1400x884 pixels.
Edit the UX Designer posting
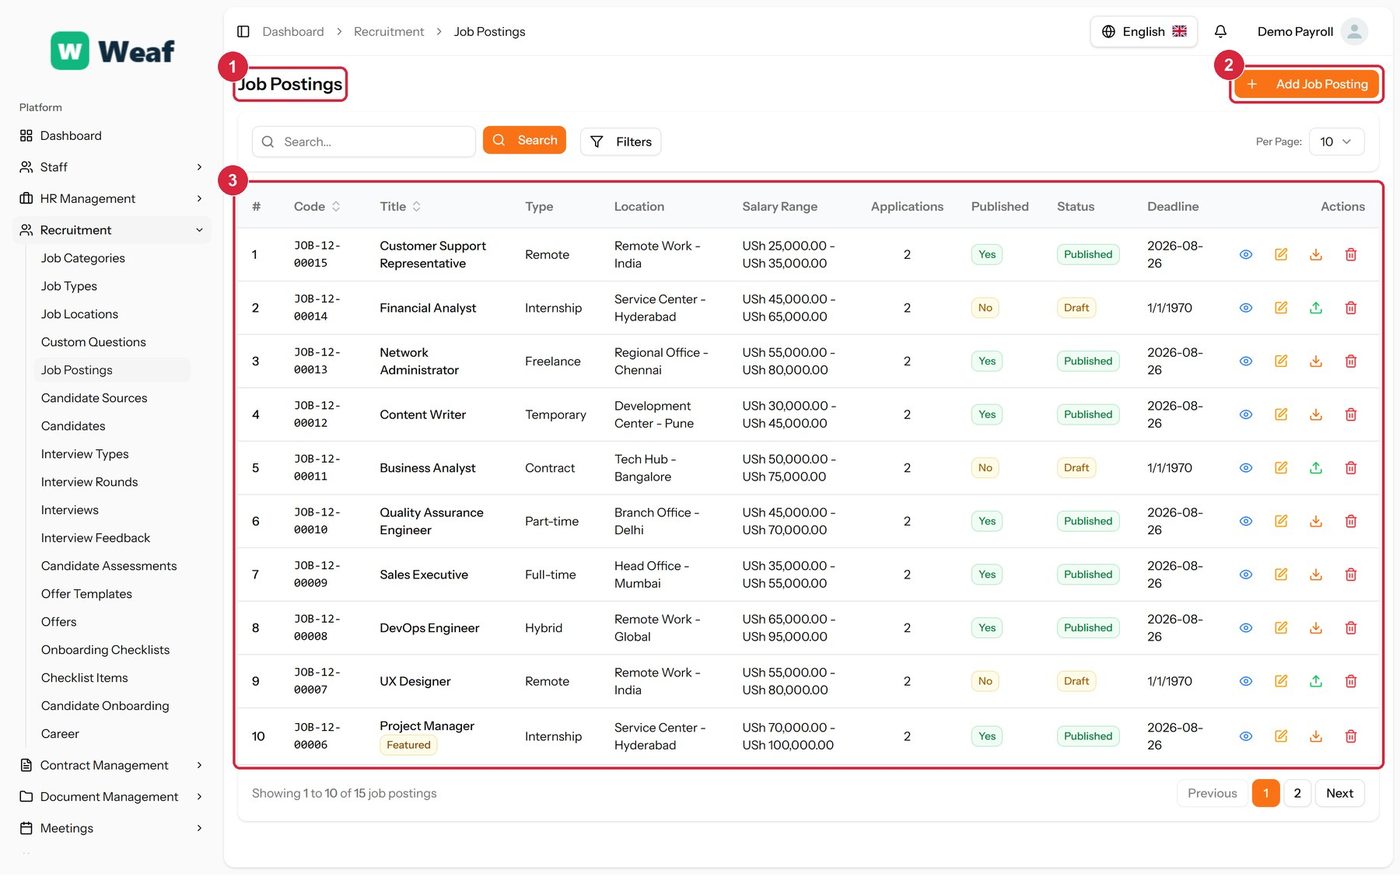pos(1281,681)
